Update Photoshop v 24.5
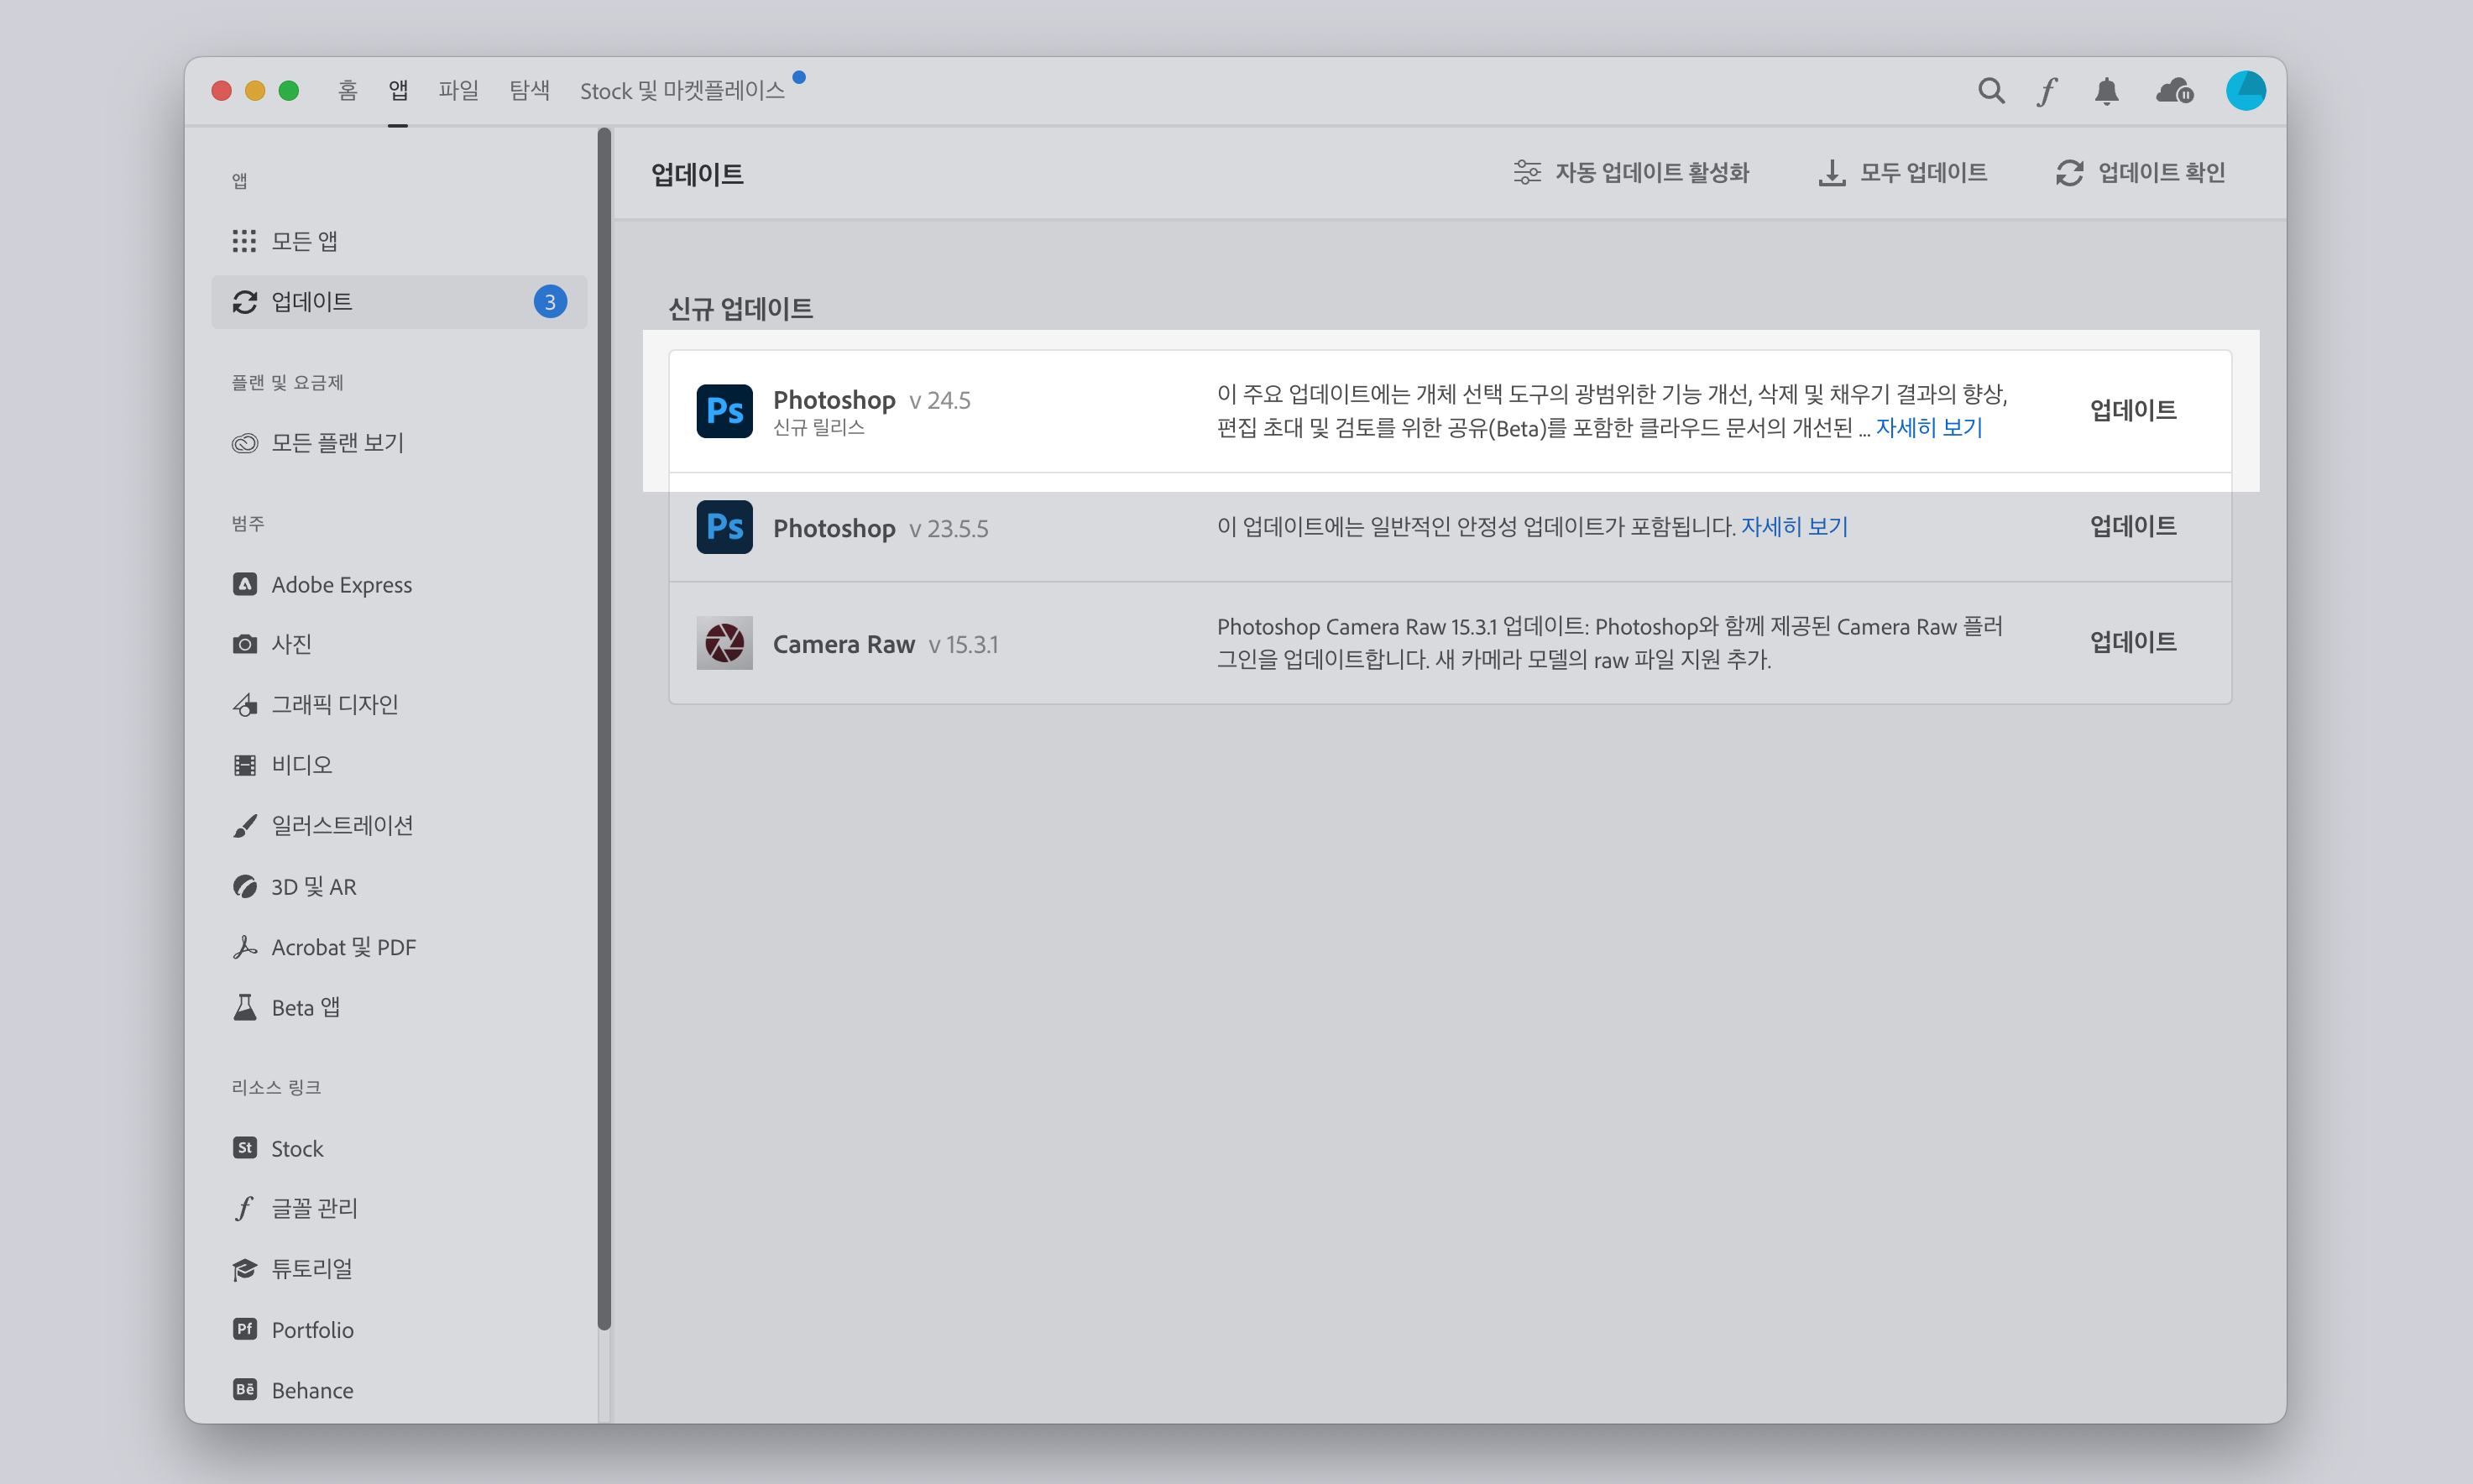This screenshot has height=1484, width=2473. (2133, 410)
